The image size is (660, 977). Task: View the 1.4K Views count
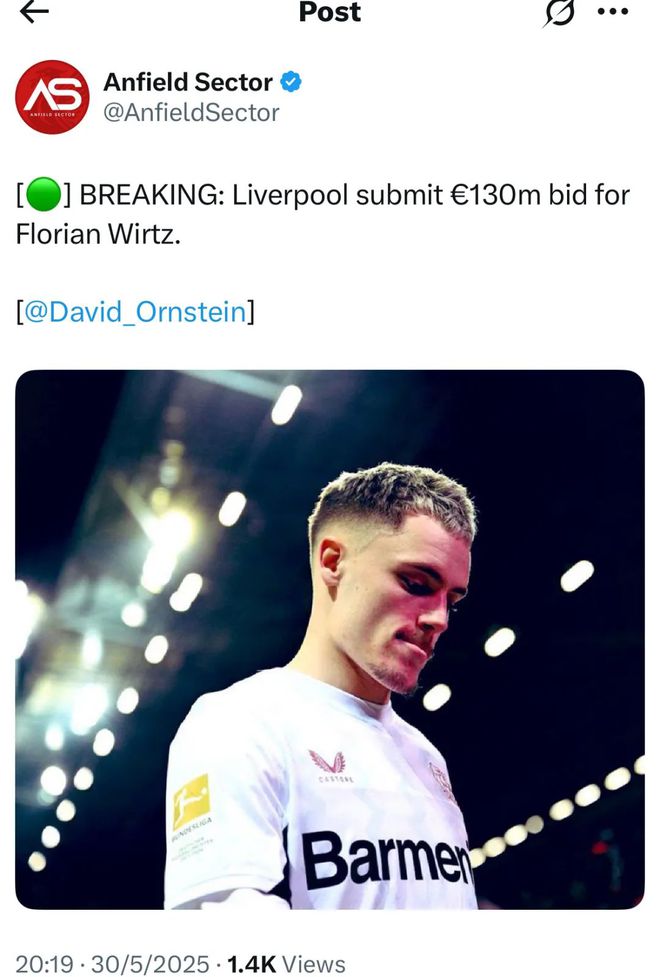coord(286,964)
